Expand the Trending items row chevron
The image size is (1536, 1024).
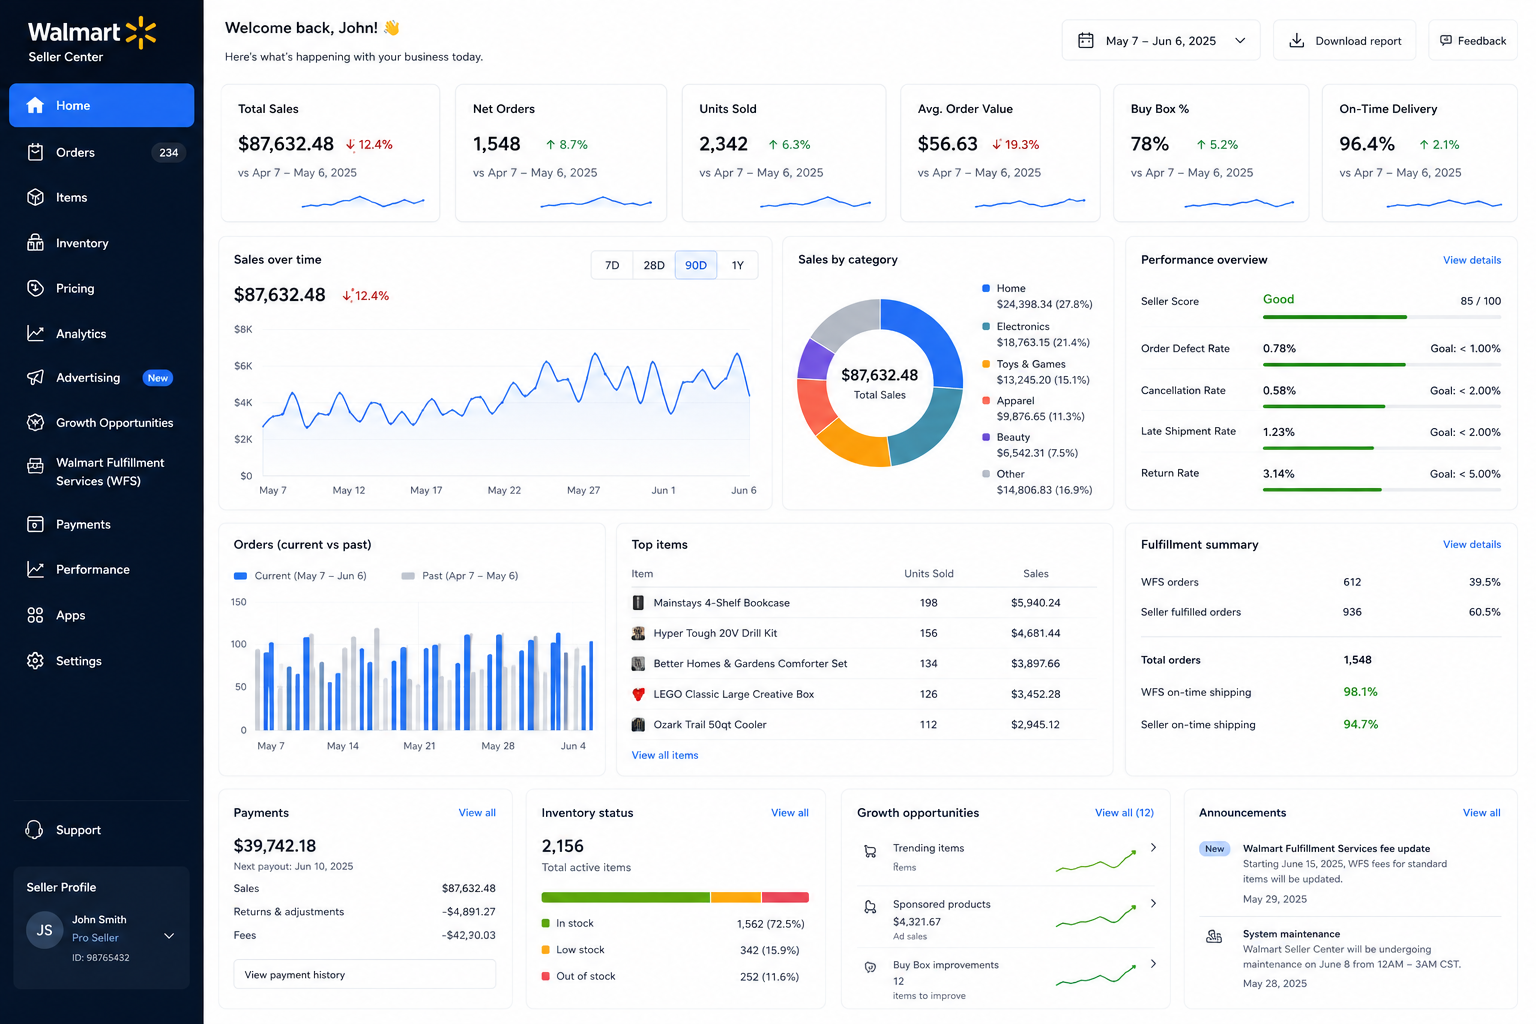[1153, 847]
